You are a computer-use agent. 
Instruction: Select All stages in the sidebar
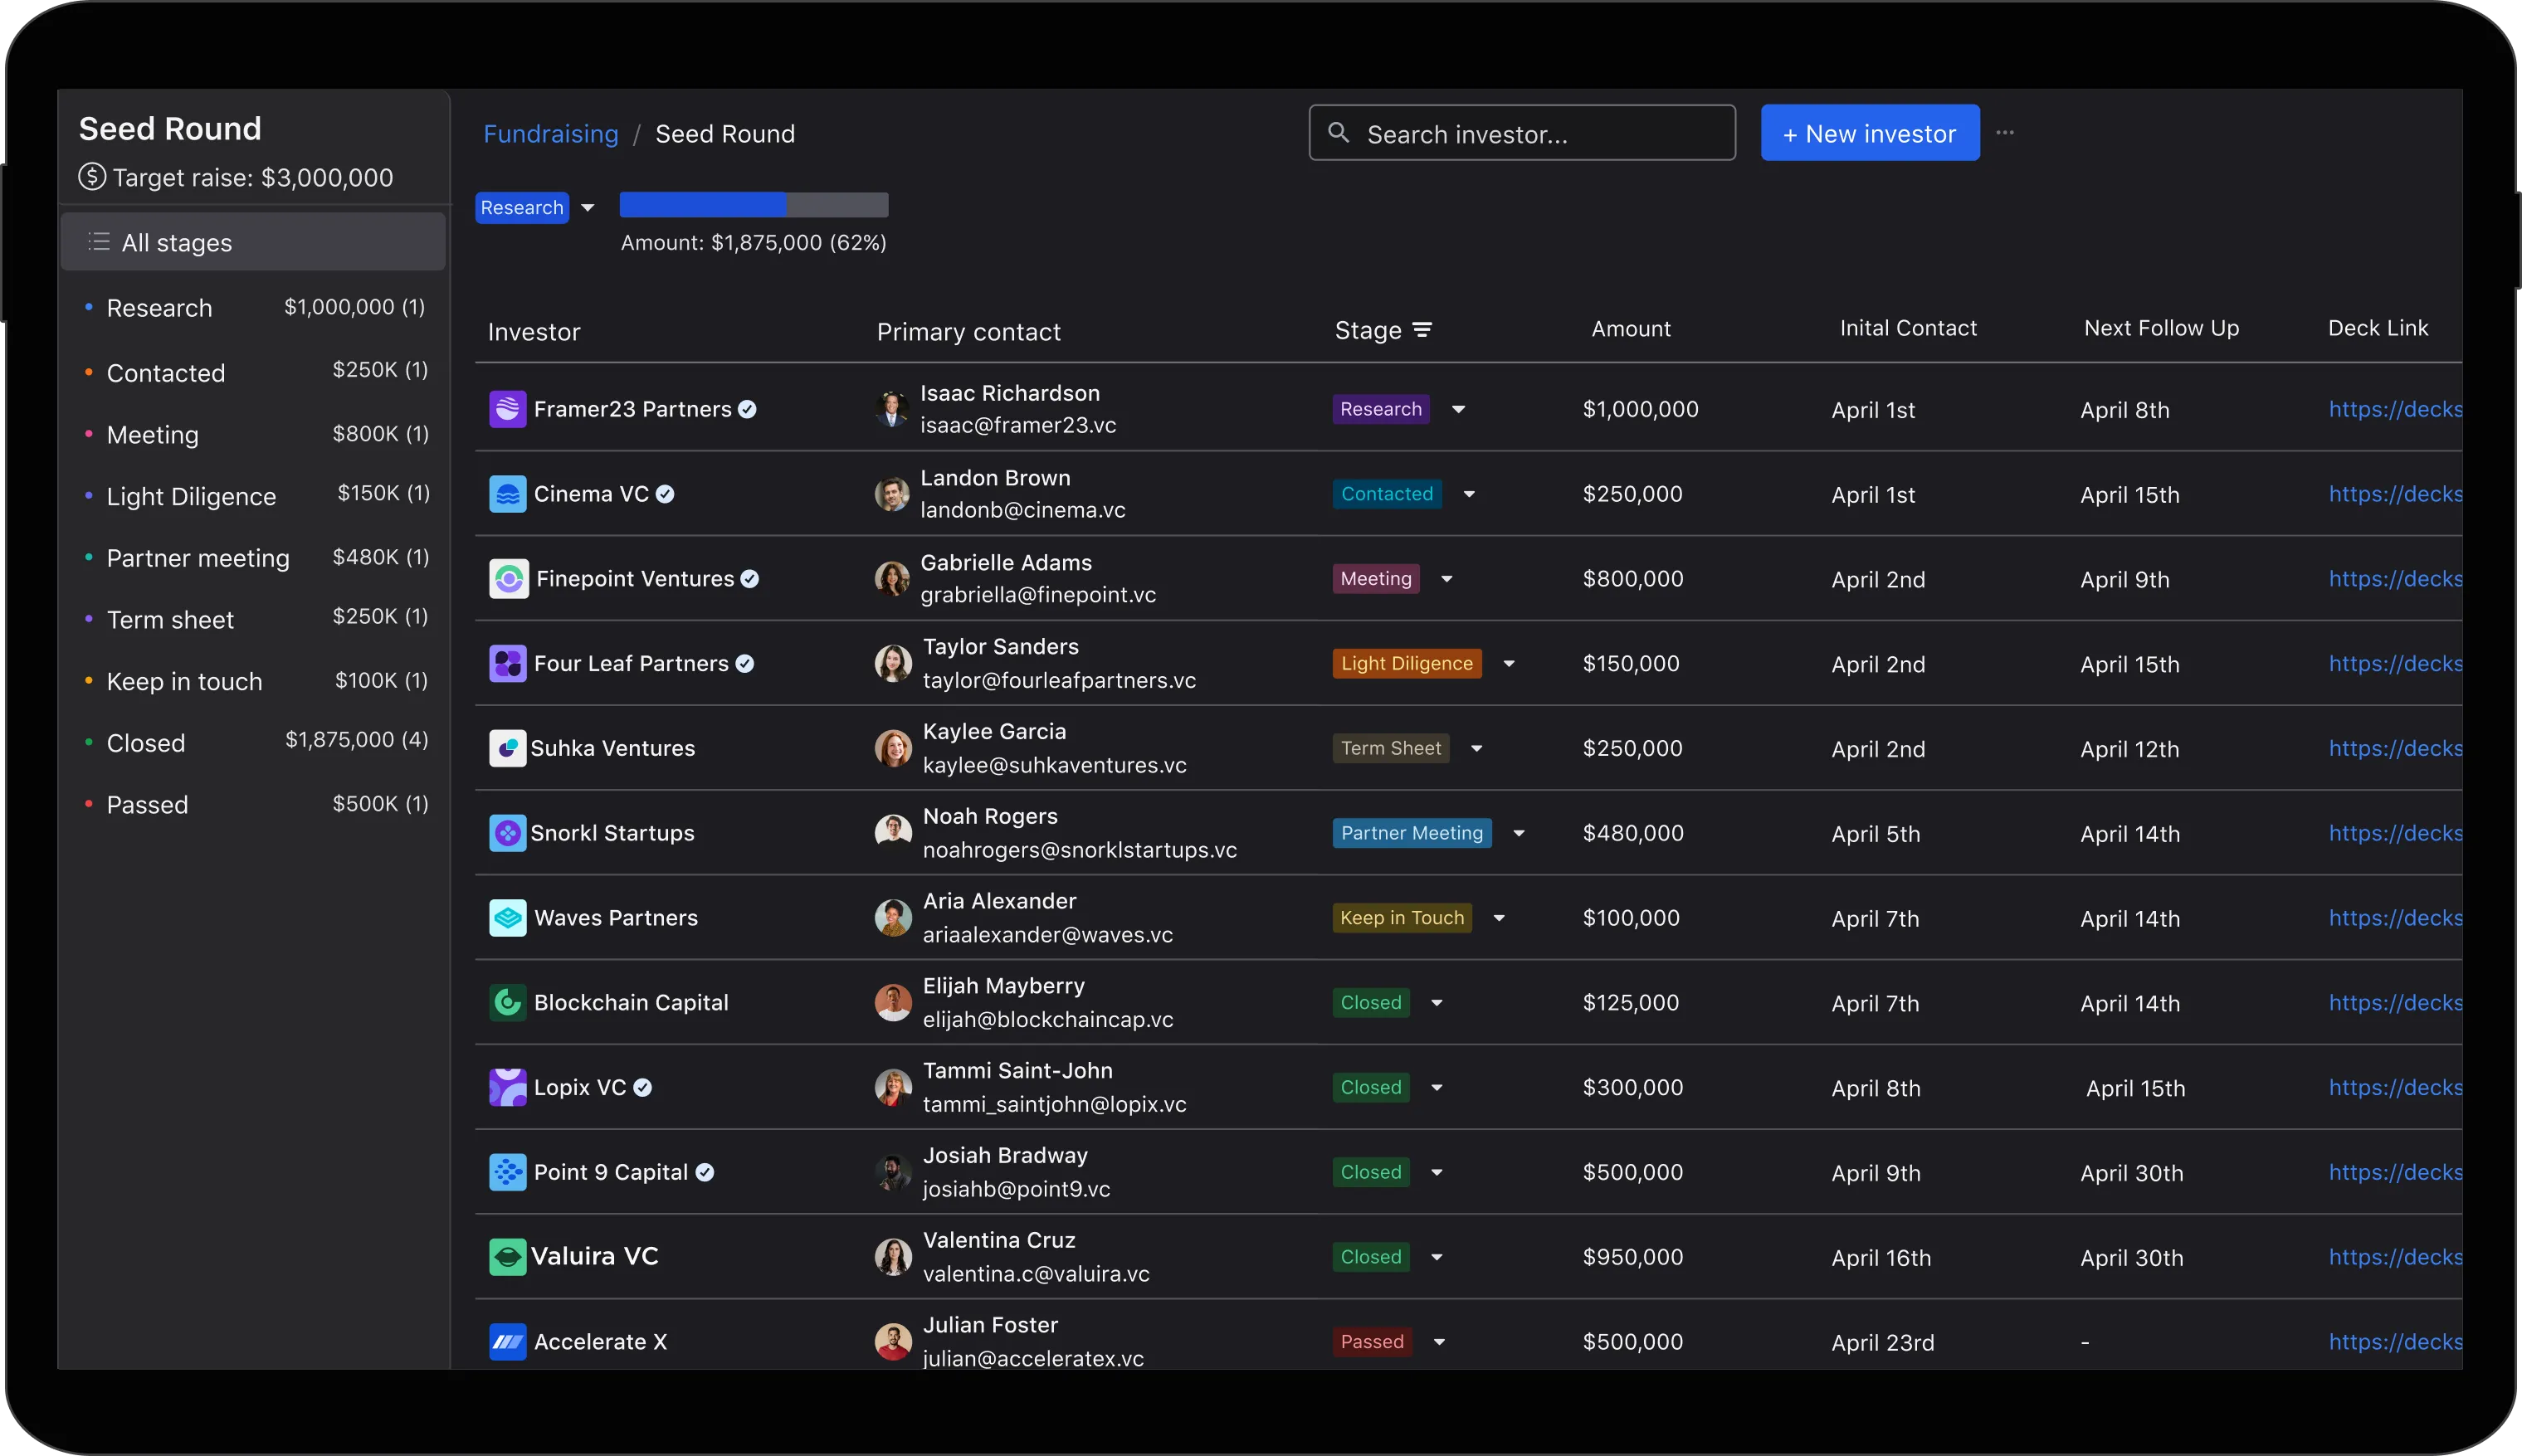[253, 242]
